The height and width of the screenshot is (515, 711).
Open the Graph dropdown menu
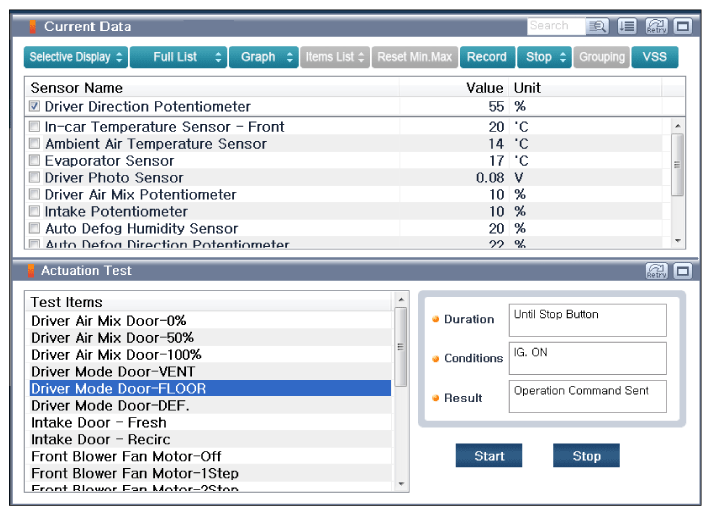click(263, 57)
